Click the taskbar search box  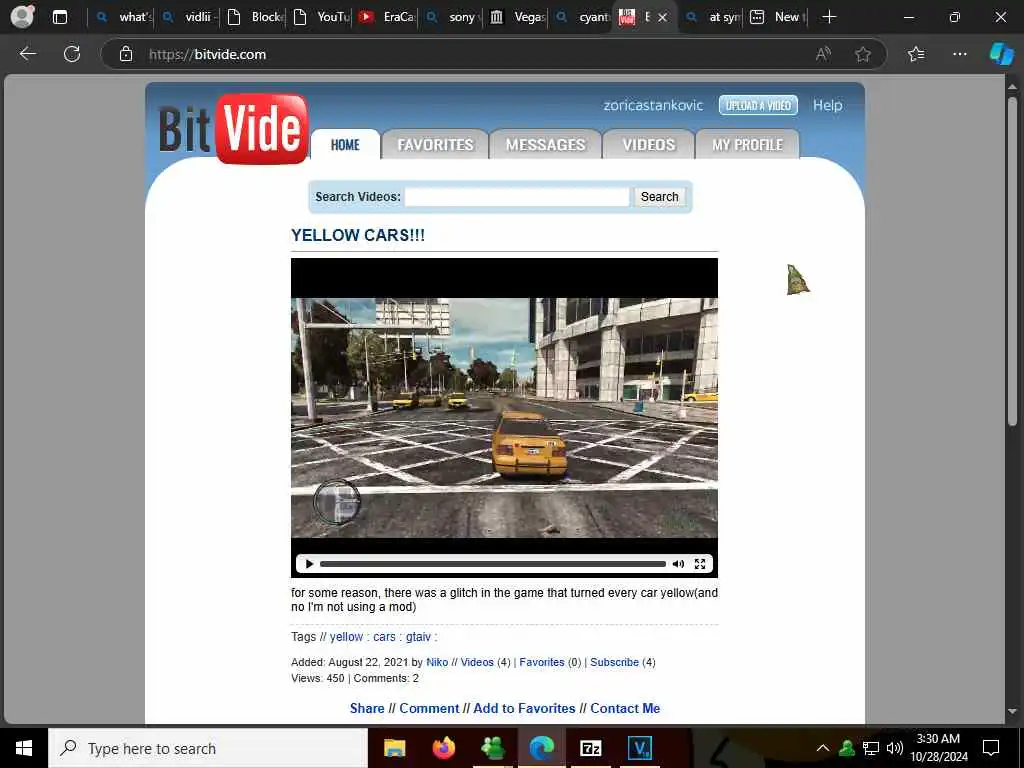208,748
